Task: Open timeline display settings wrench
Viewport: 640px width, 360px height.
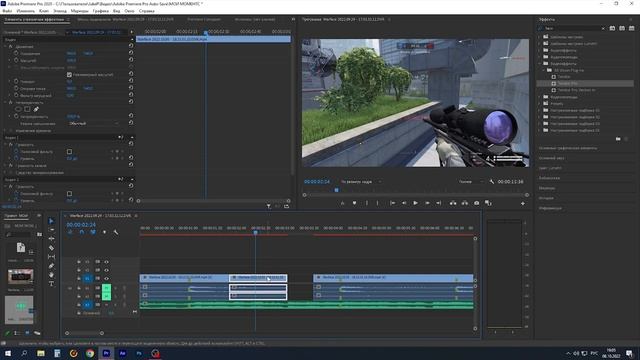Action: [x=116, y=232]
